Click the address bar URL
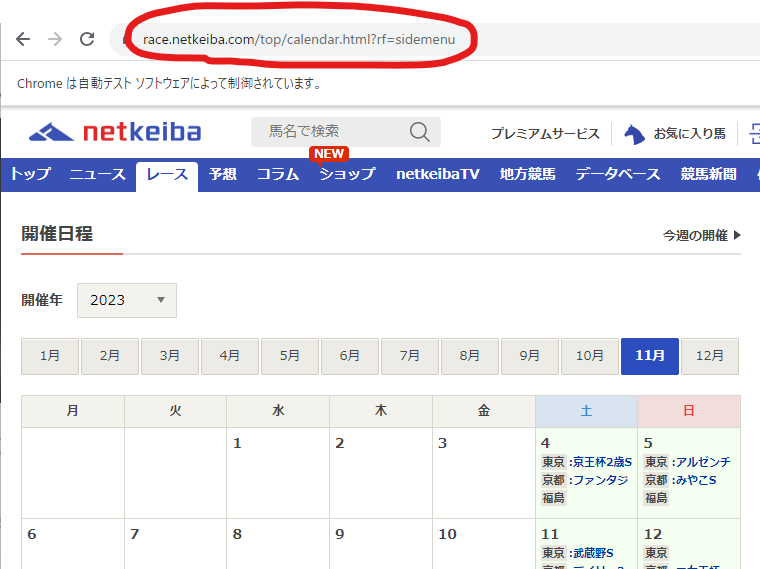 click(299, 39)
